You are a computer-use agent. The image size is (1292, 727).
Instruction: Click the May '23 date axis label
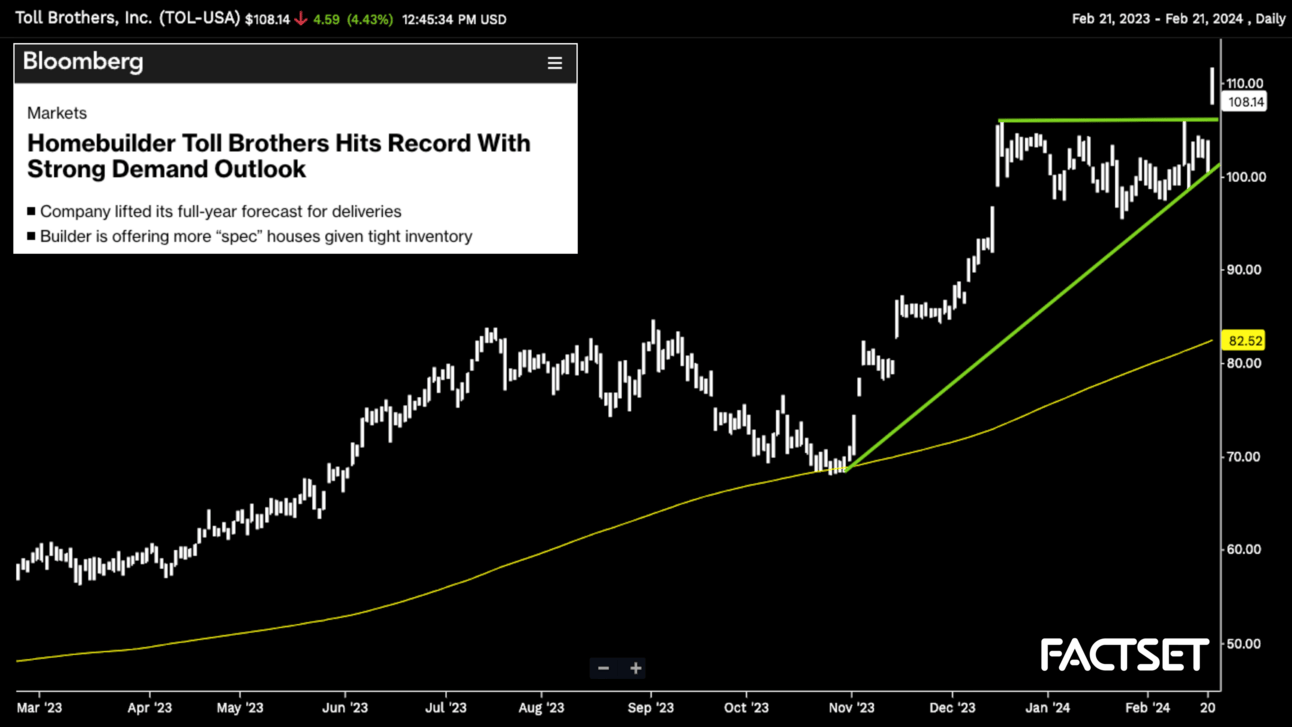pos(240,708)
